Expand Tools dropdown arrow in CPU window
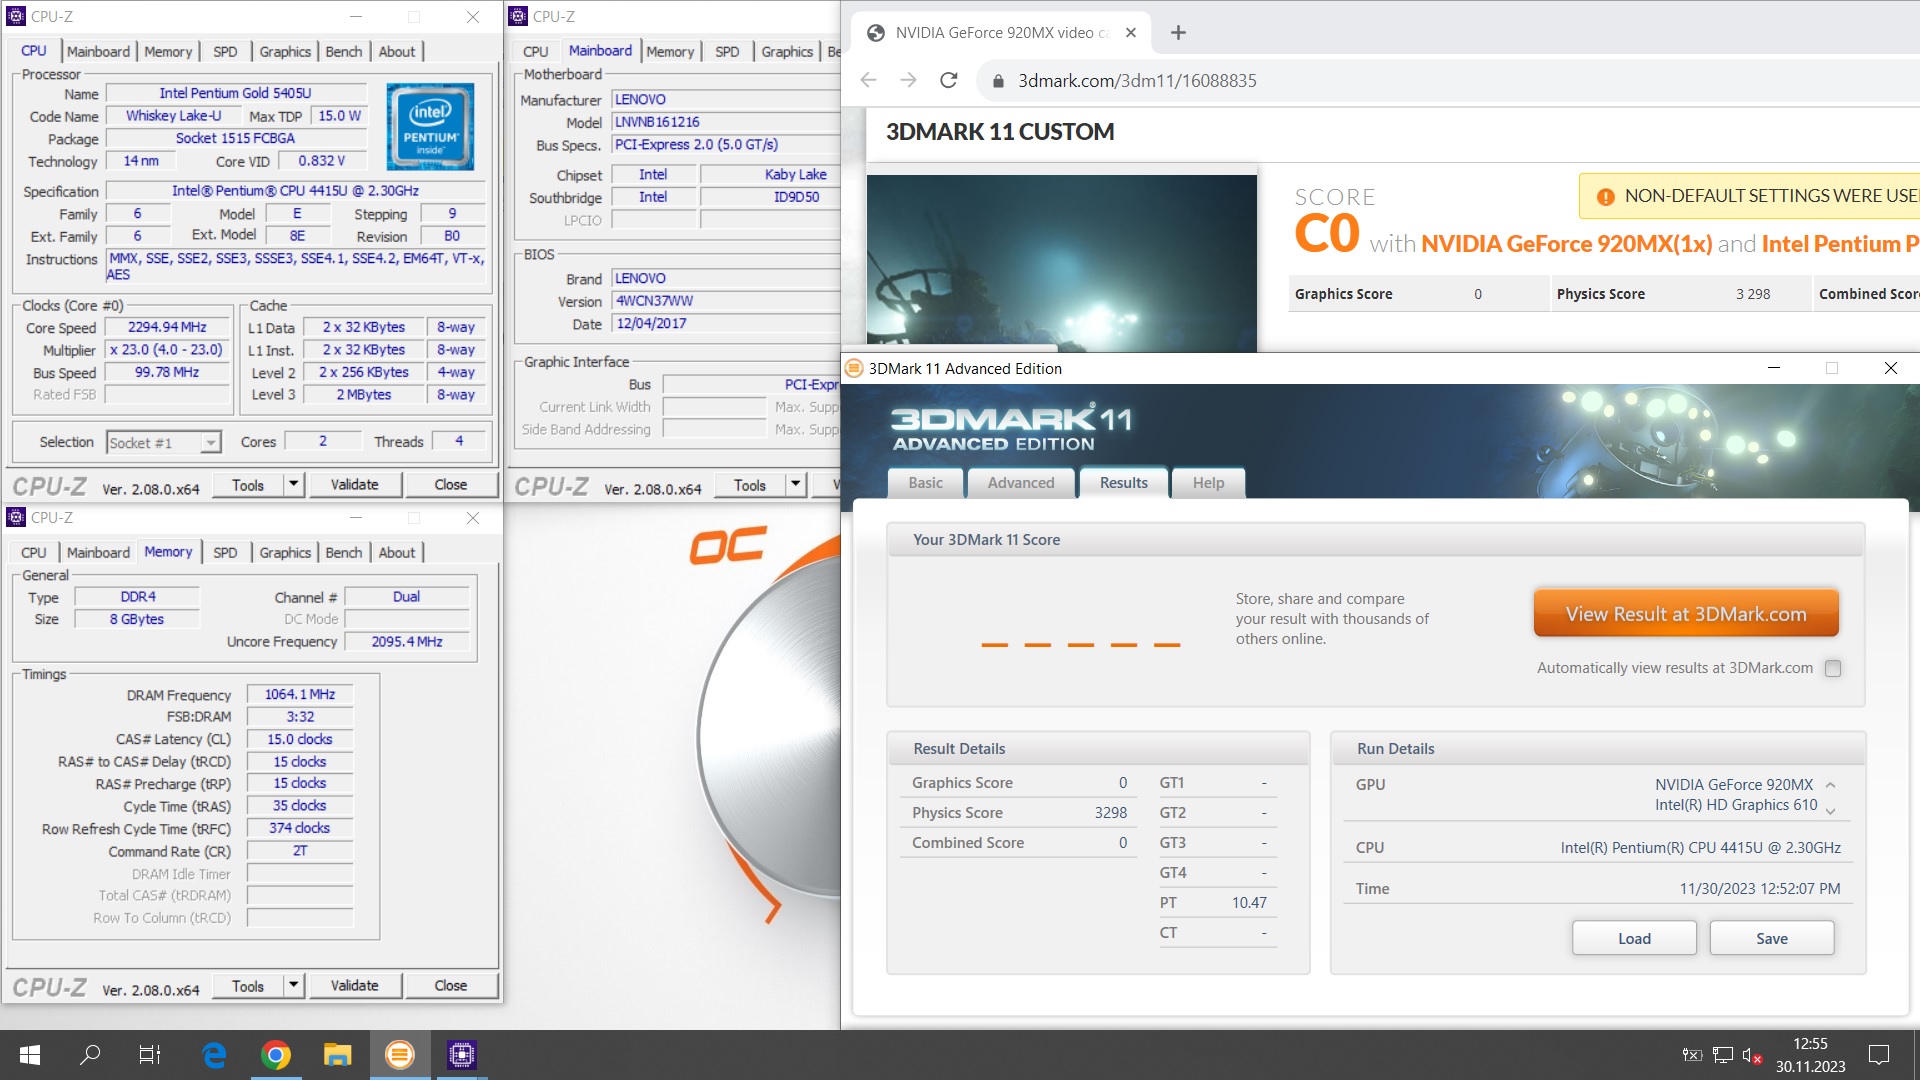 293,485
